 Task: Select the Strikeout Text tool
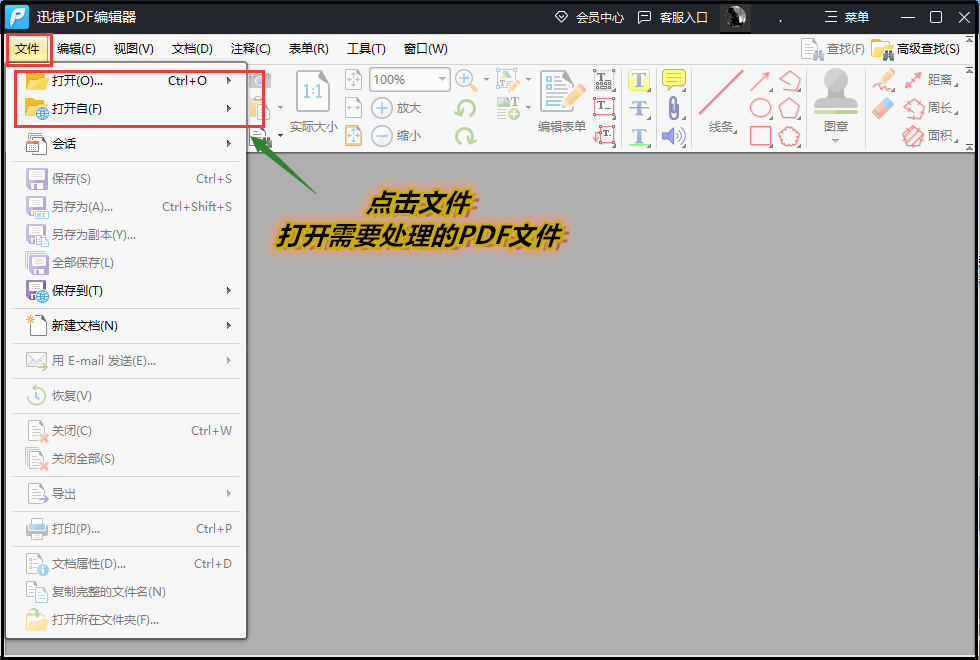coord(639,108)
